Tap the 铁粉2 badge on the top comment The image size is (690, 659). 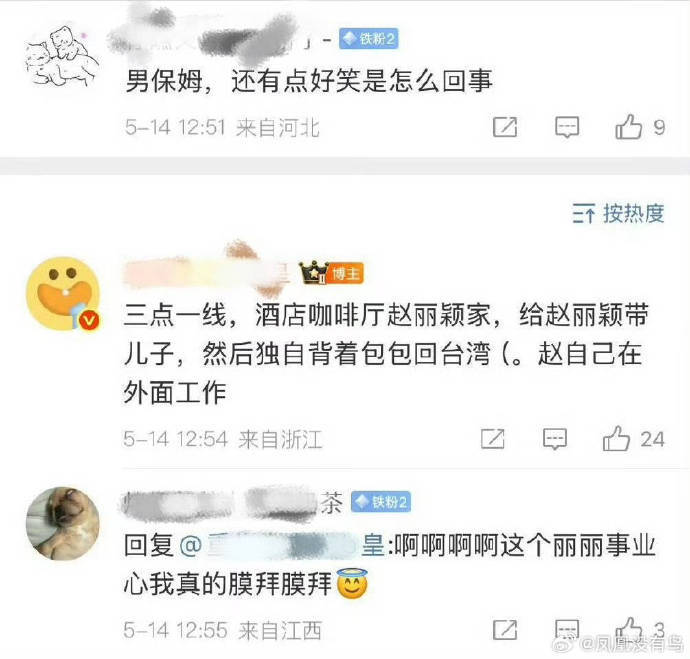(369, 39)
